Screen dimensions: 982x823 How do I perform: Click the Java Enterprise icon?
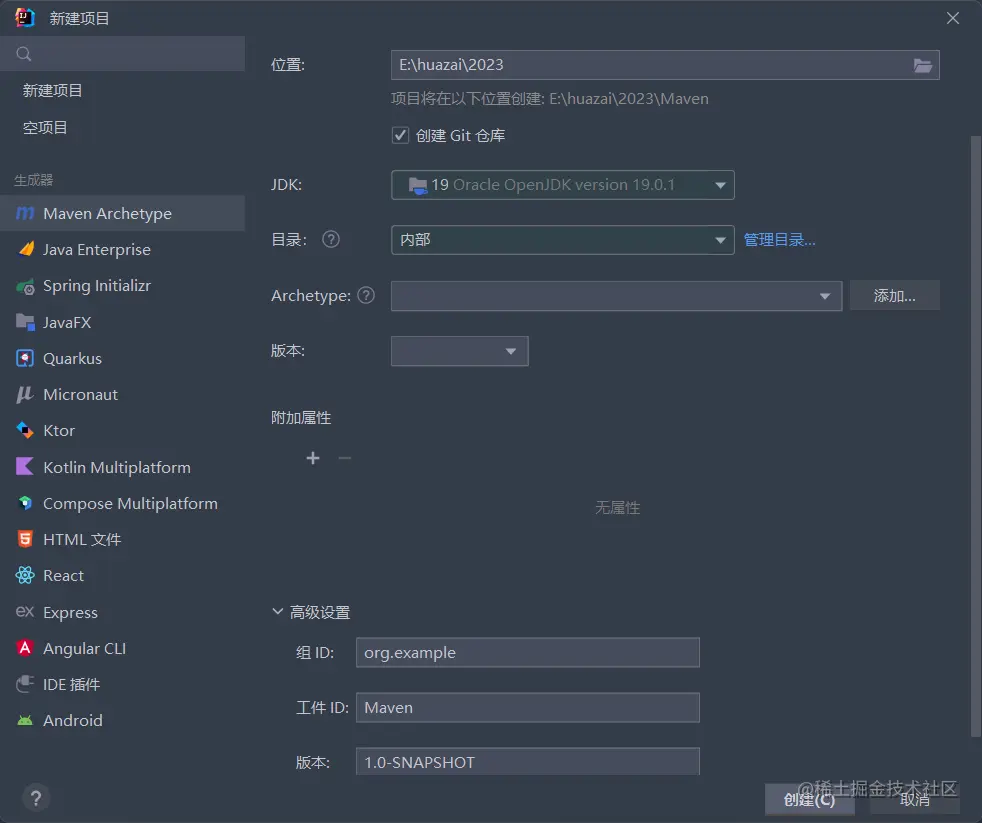click(26, 249)
